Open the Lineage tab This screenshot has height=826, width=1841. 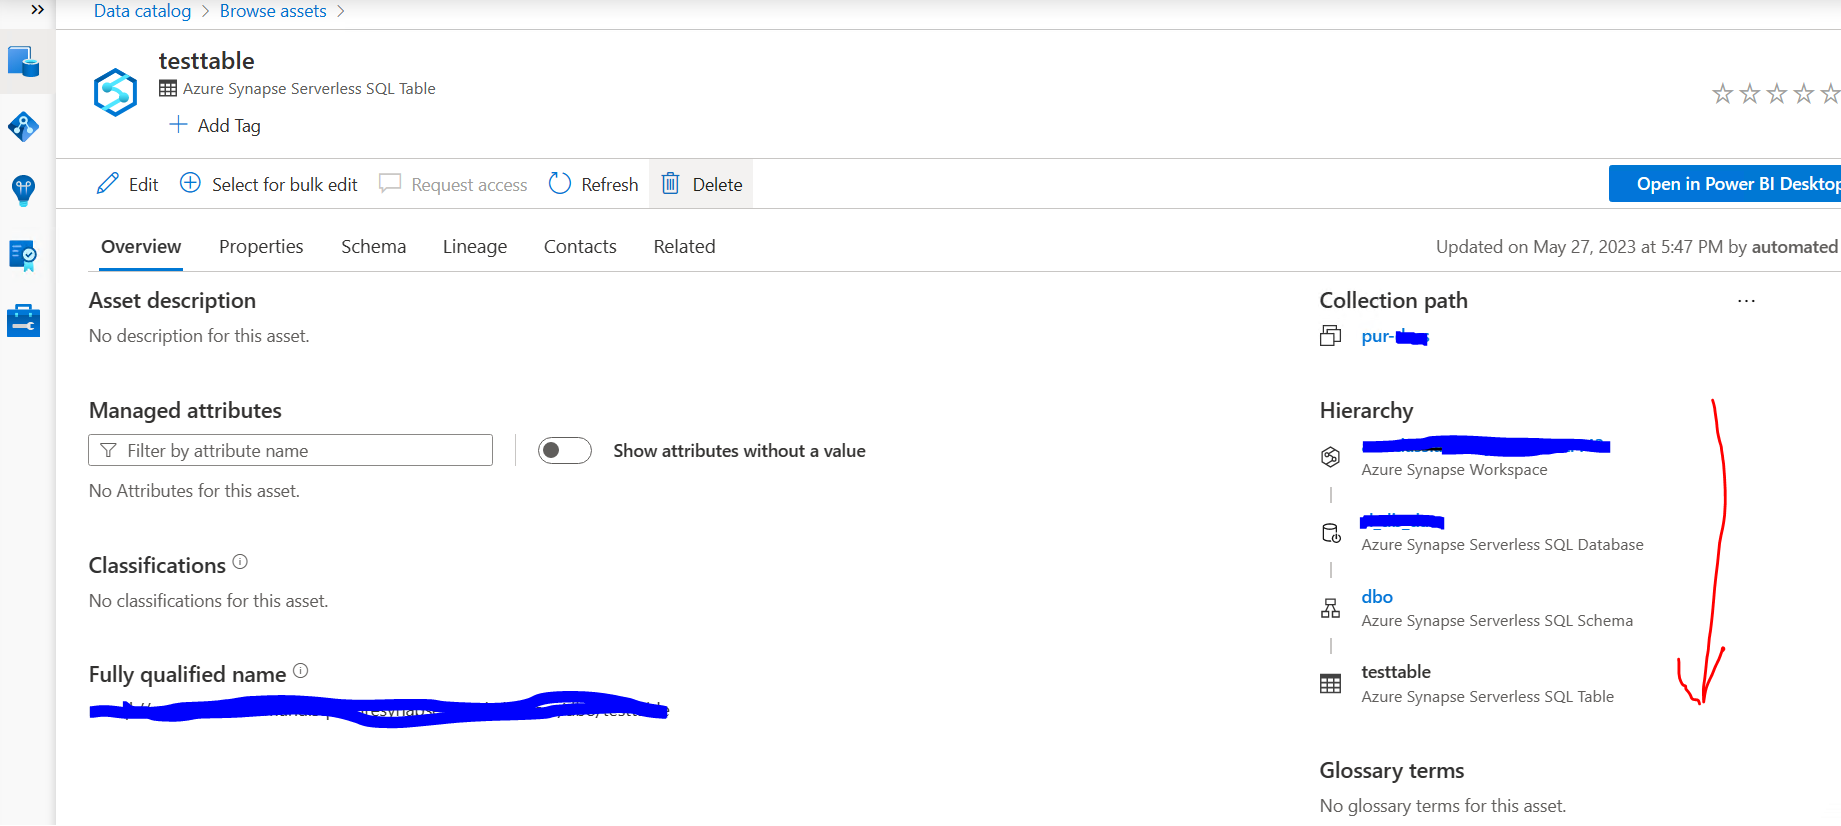(475, 247)
